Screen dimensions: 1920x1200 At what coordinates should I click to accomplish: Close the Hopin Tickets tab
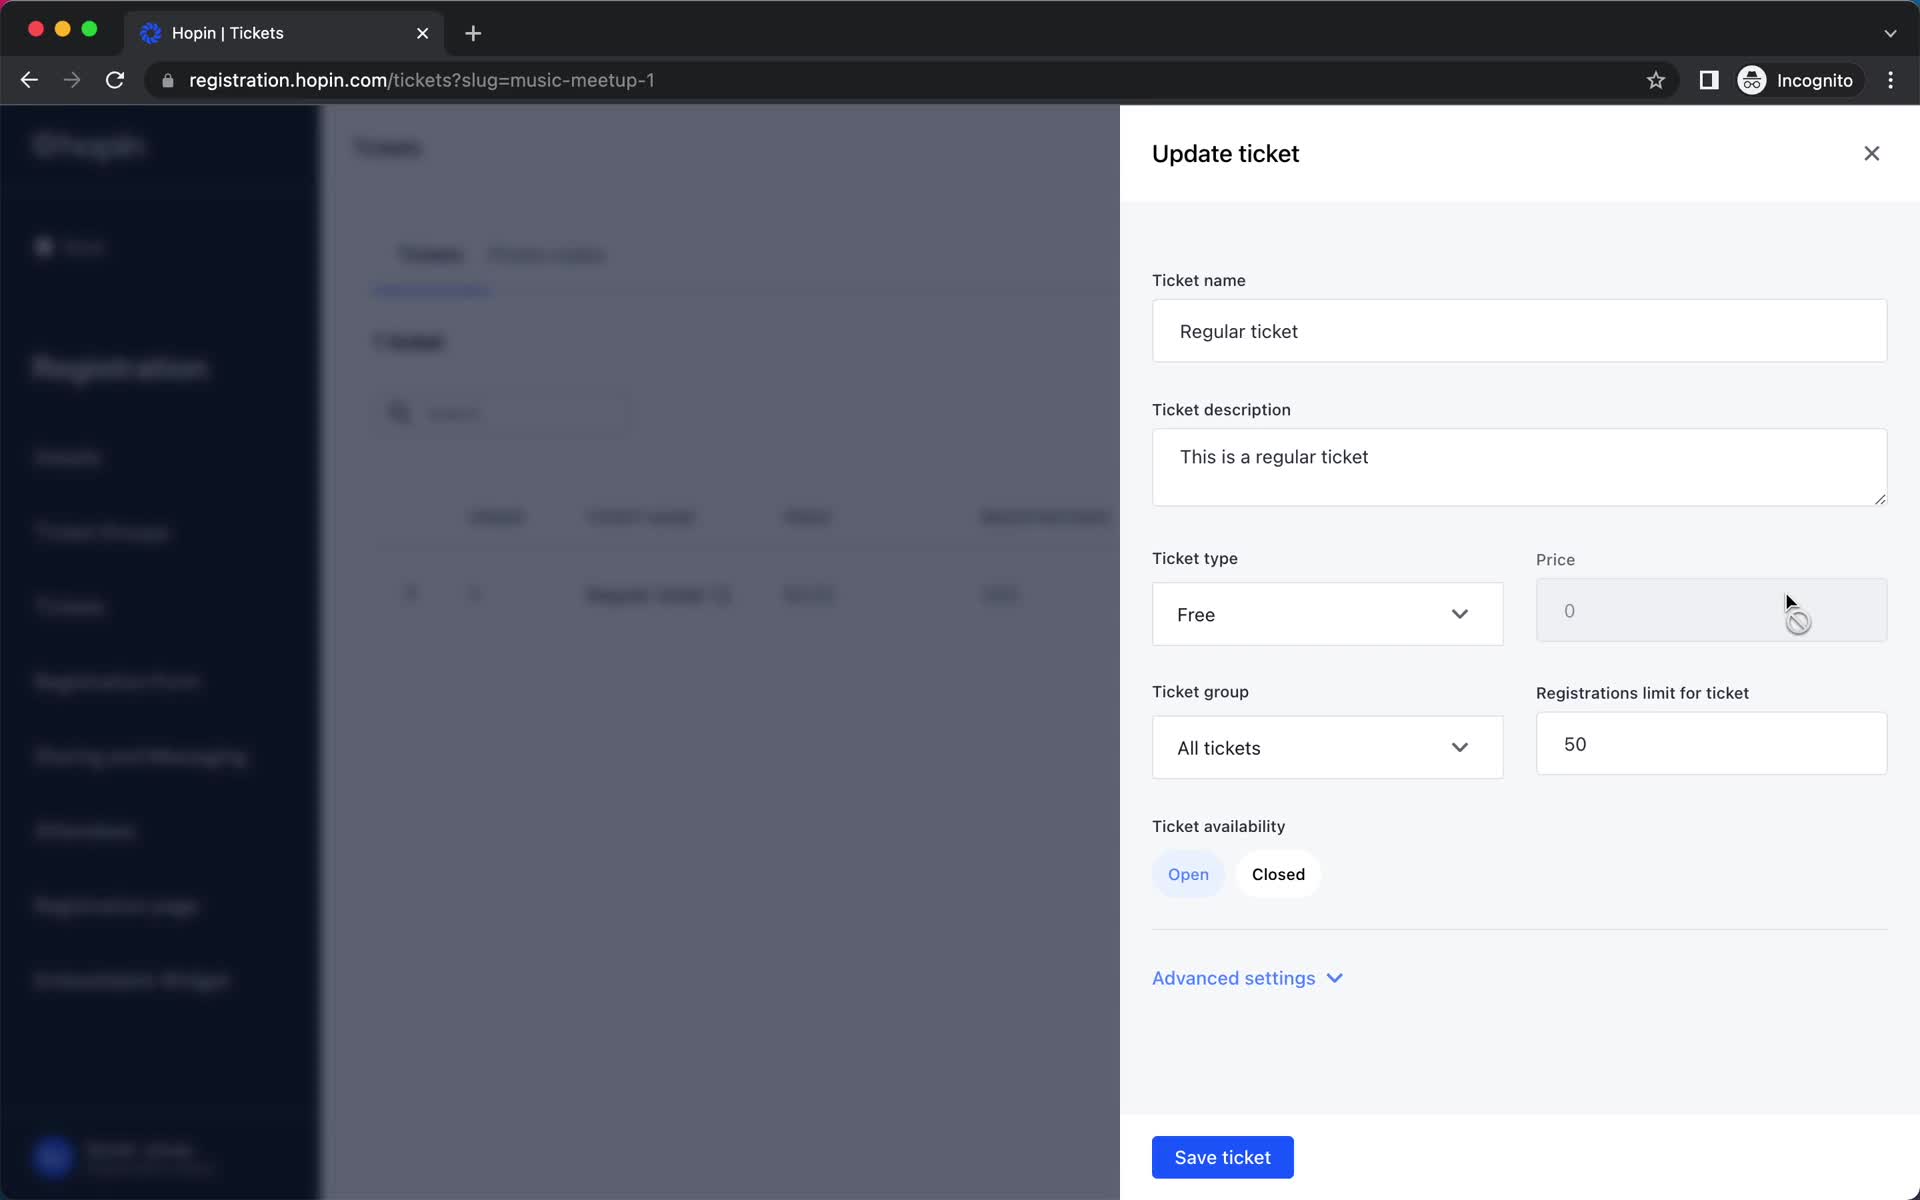click(x=422, y=33)
